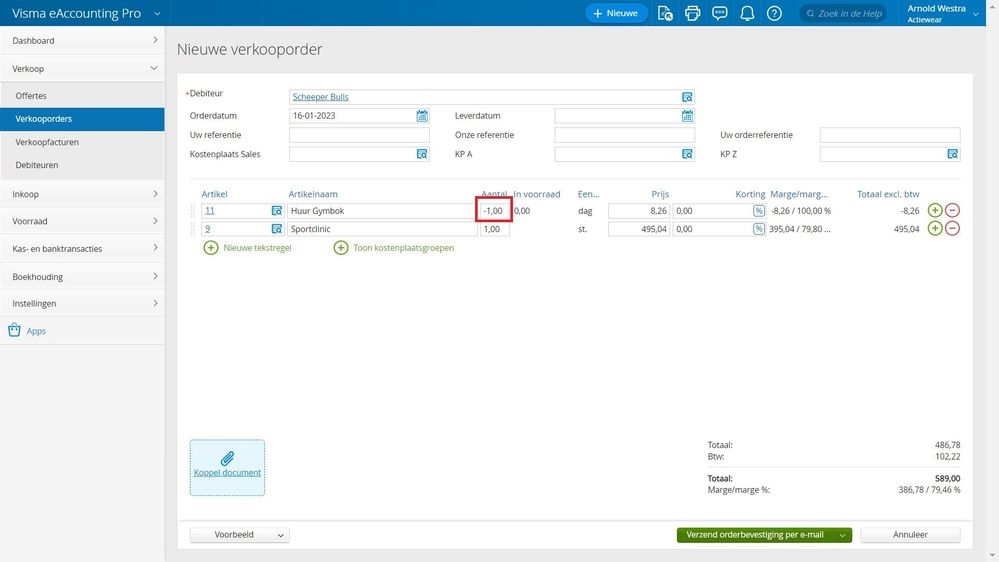Screen dimensions: 999x562
Task: Remove the Huur Gymbok line
Action: point(952,210)
